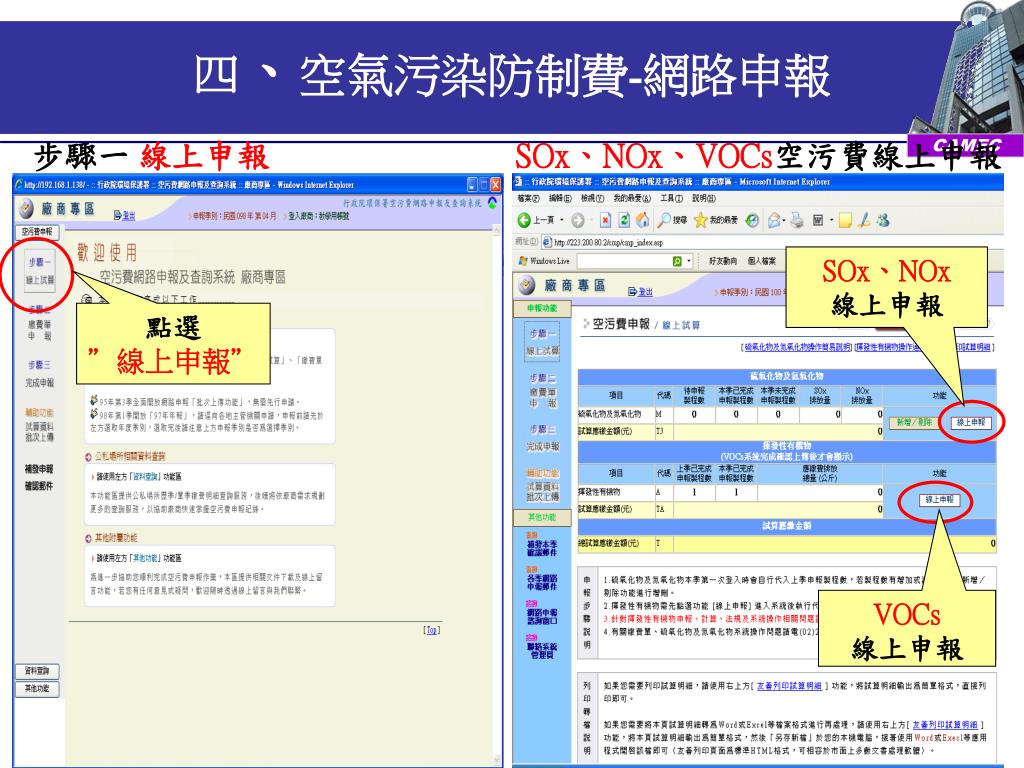Click Refresh icon in right IE toolbar
The image size is (1024, 768).
624,221
